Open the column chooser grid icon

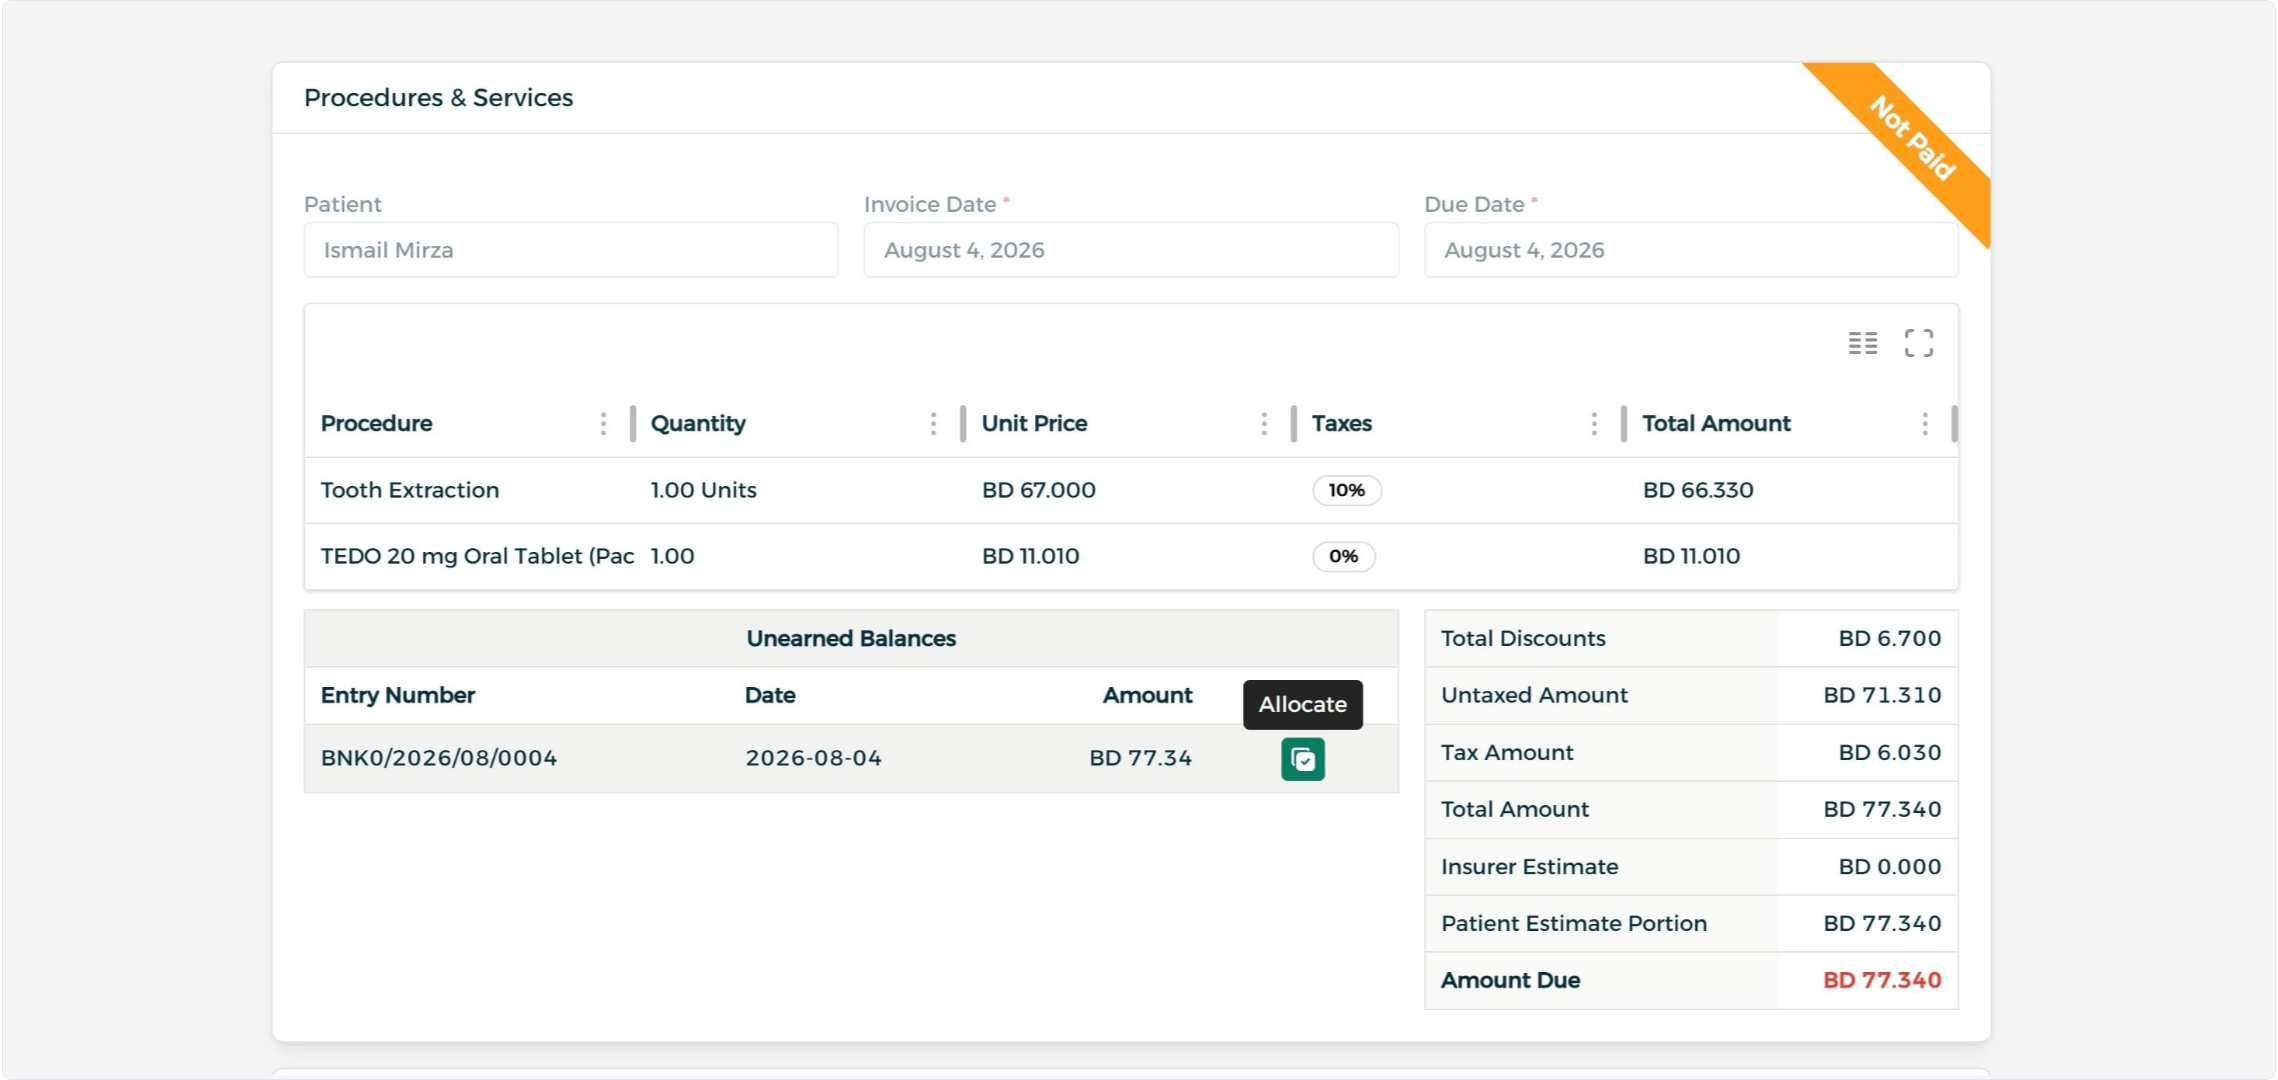[x=1862, y=343]
